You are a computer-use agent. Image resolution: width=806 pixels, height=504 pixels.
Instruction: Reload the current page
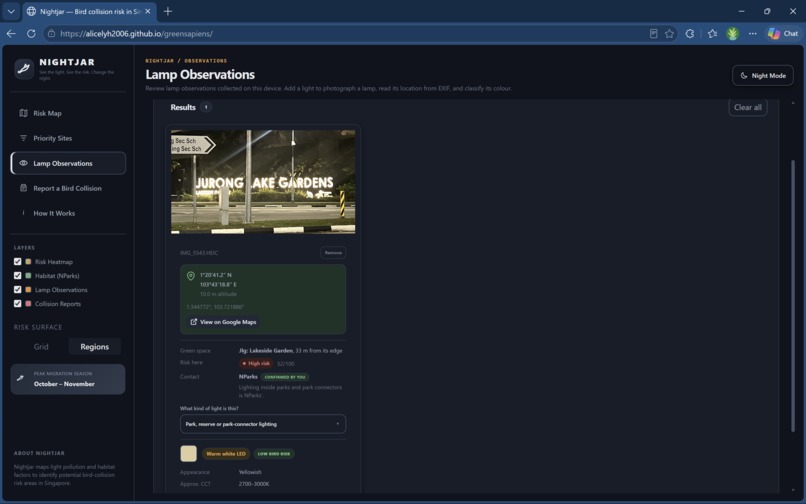tap(31, 33)
